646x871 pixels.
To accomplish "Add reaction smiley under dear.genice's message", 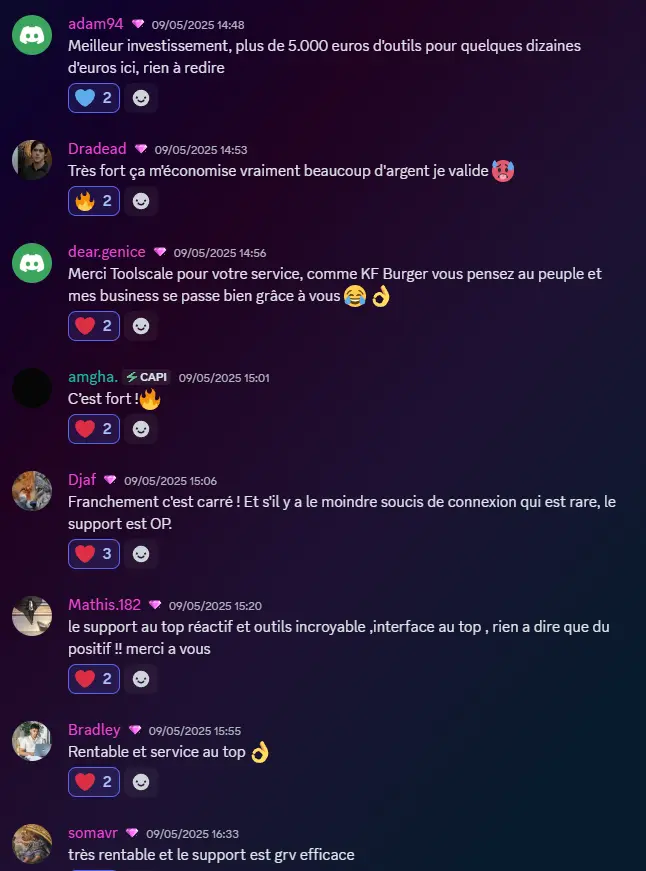I will click(141, 326).
